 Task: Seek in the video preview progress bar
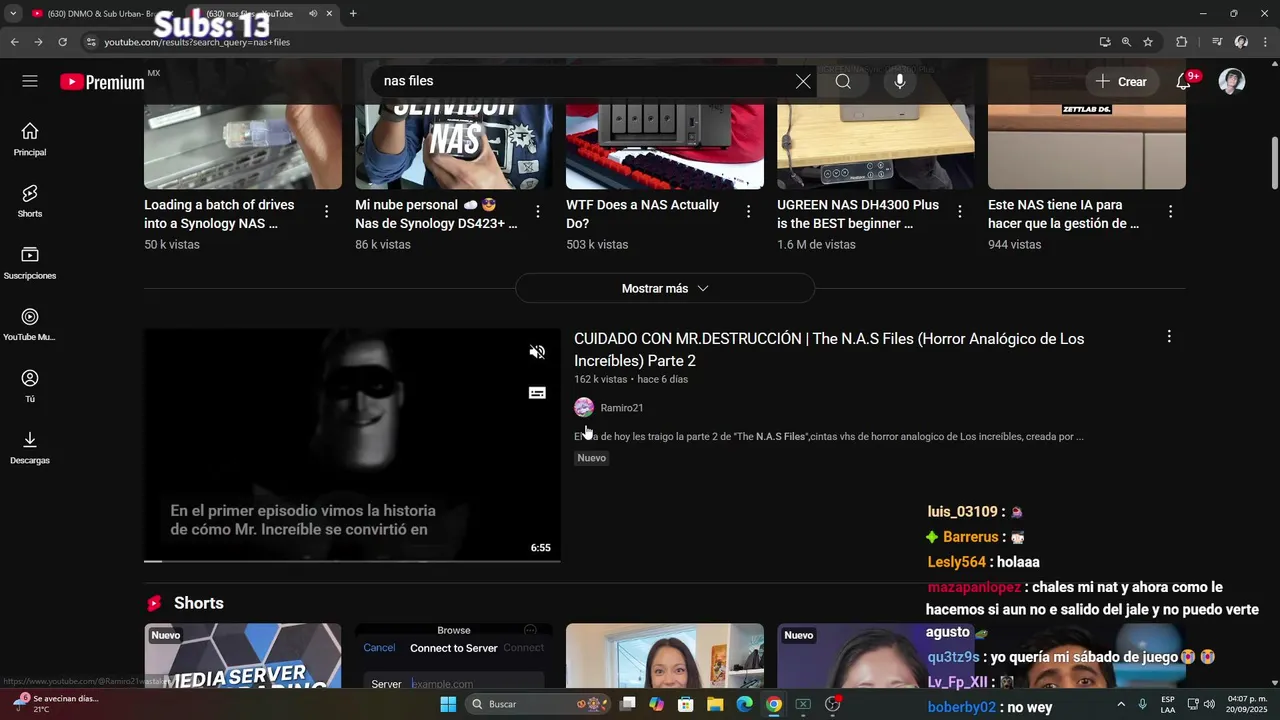(352, 561)
